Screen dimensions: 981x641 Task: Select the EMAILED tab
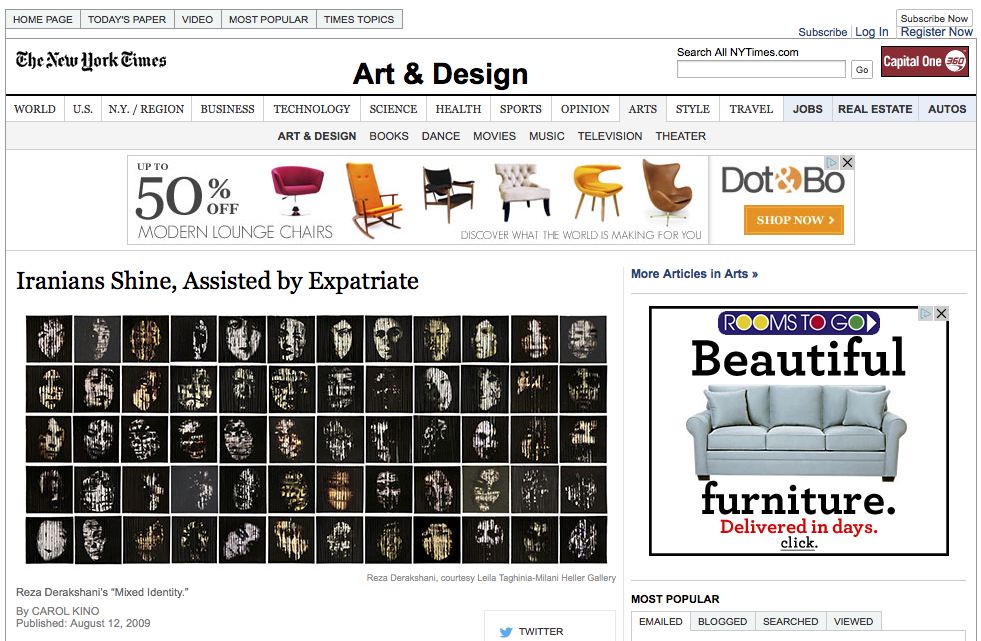661,622
